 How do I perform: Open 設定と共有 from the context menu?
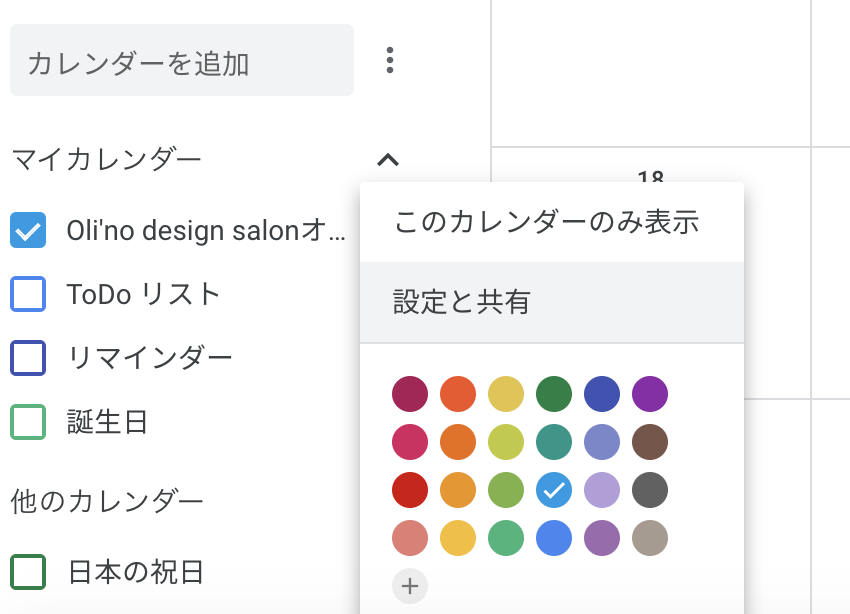[x=552, y=302]
